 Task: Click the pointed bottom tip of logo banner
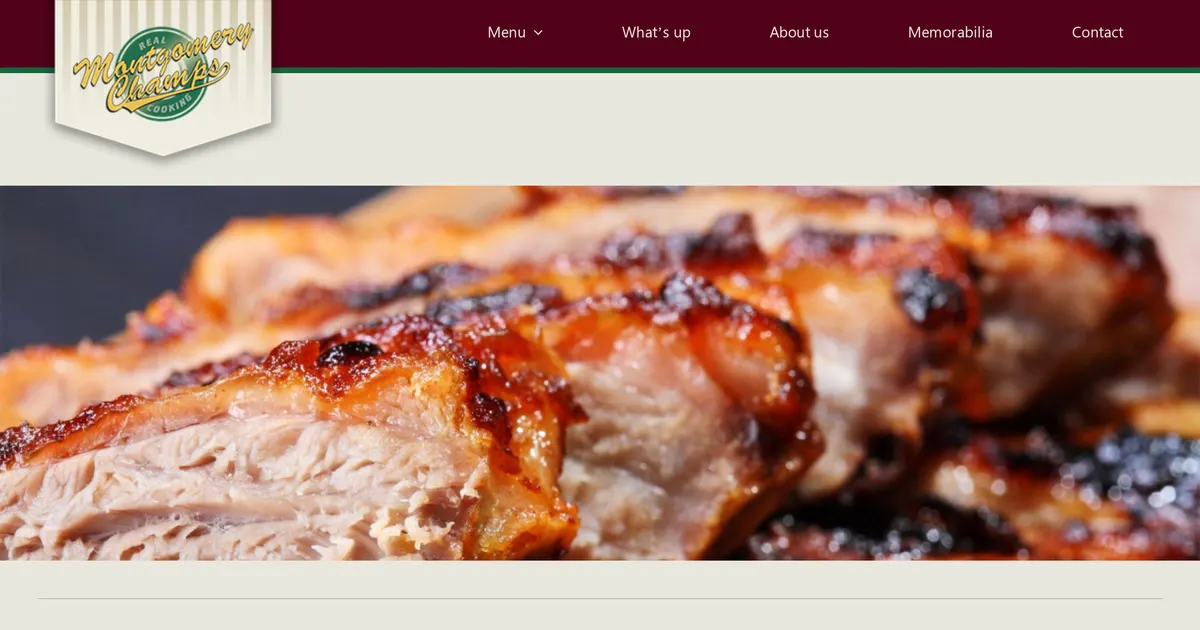tap(163, 150)
